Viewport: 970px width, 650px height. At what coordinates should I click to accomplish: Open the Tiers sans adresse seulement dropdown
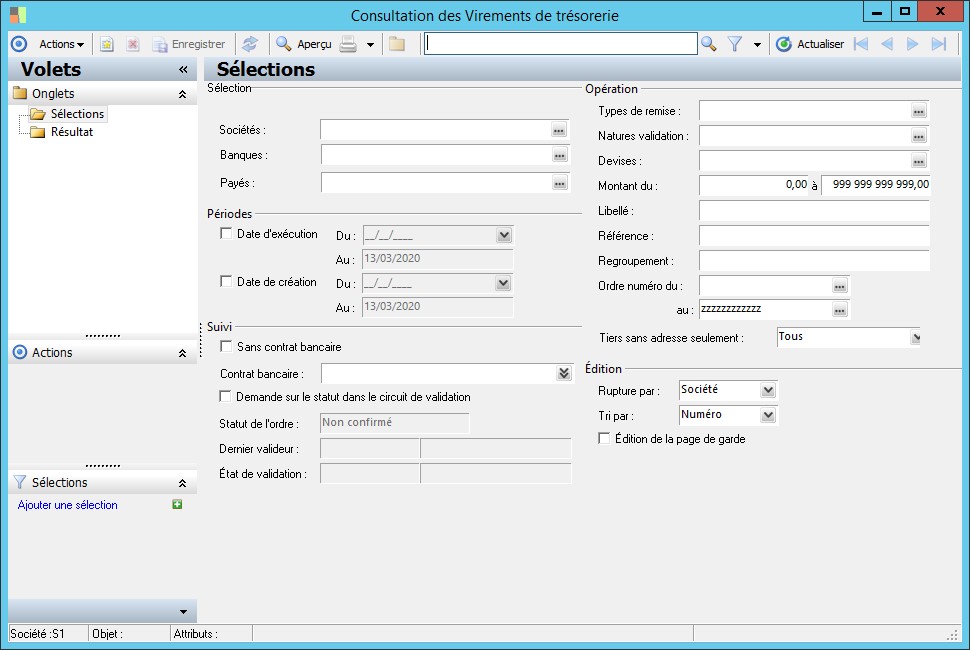[x=914, y=338]
